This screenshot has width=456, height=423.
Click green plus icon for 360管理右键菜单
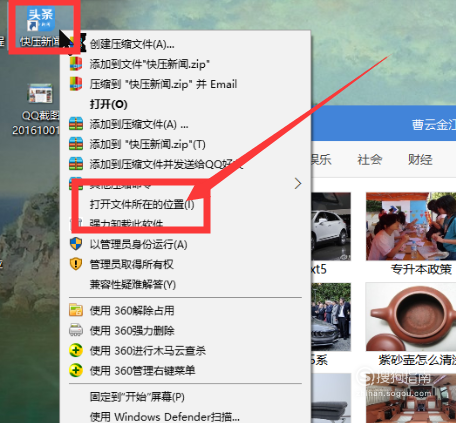(x=76, y=370)
